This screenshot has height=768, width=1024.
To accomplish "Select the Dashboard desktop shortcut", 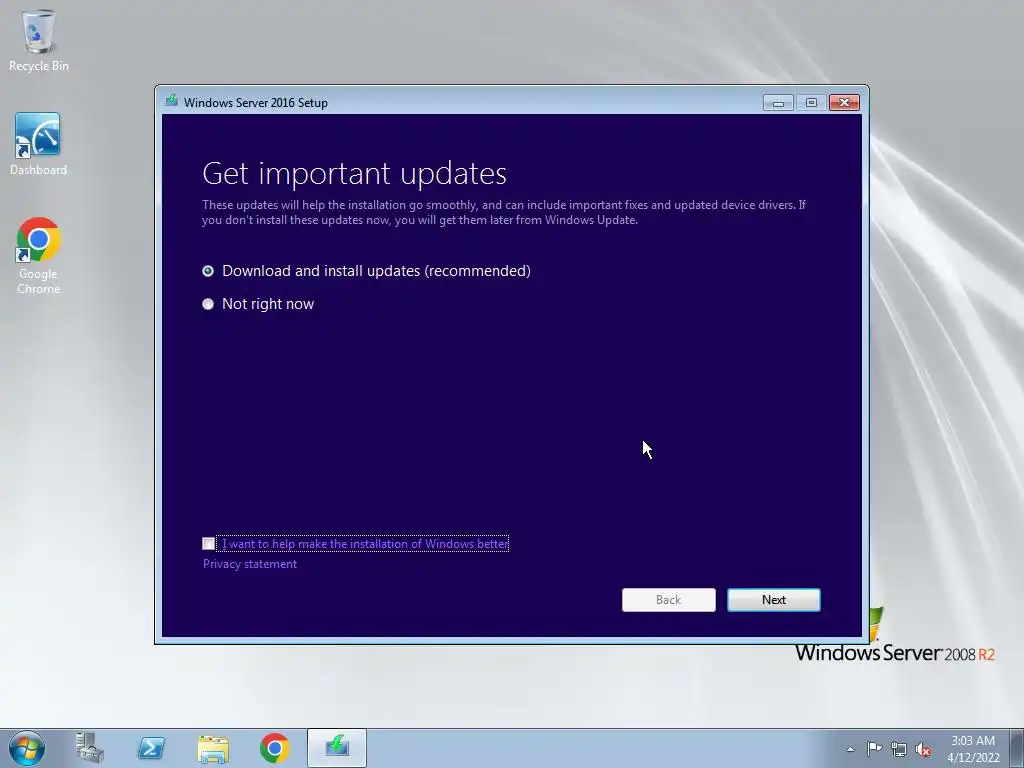I will coord(39,144).
